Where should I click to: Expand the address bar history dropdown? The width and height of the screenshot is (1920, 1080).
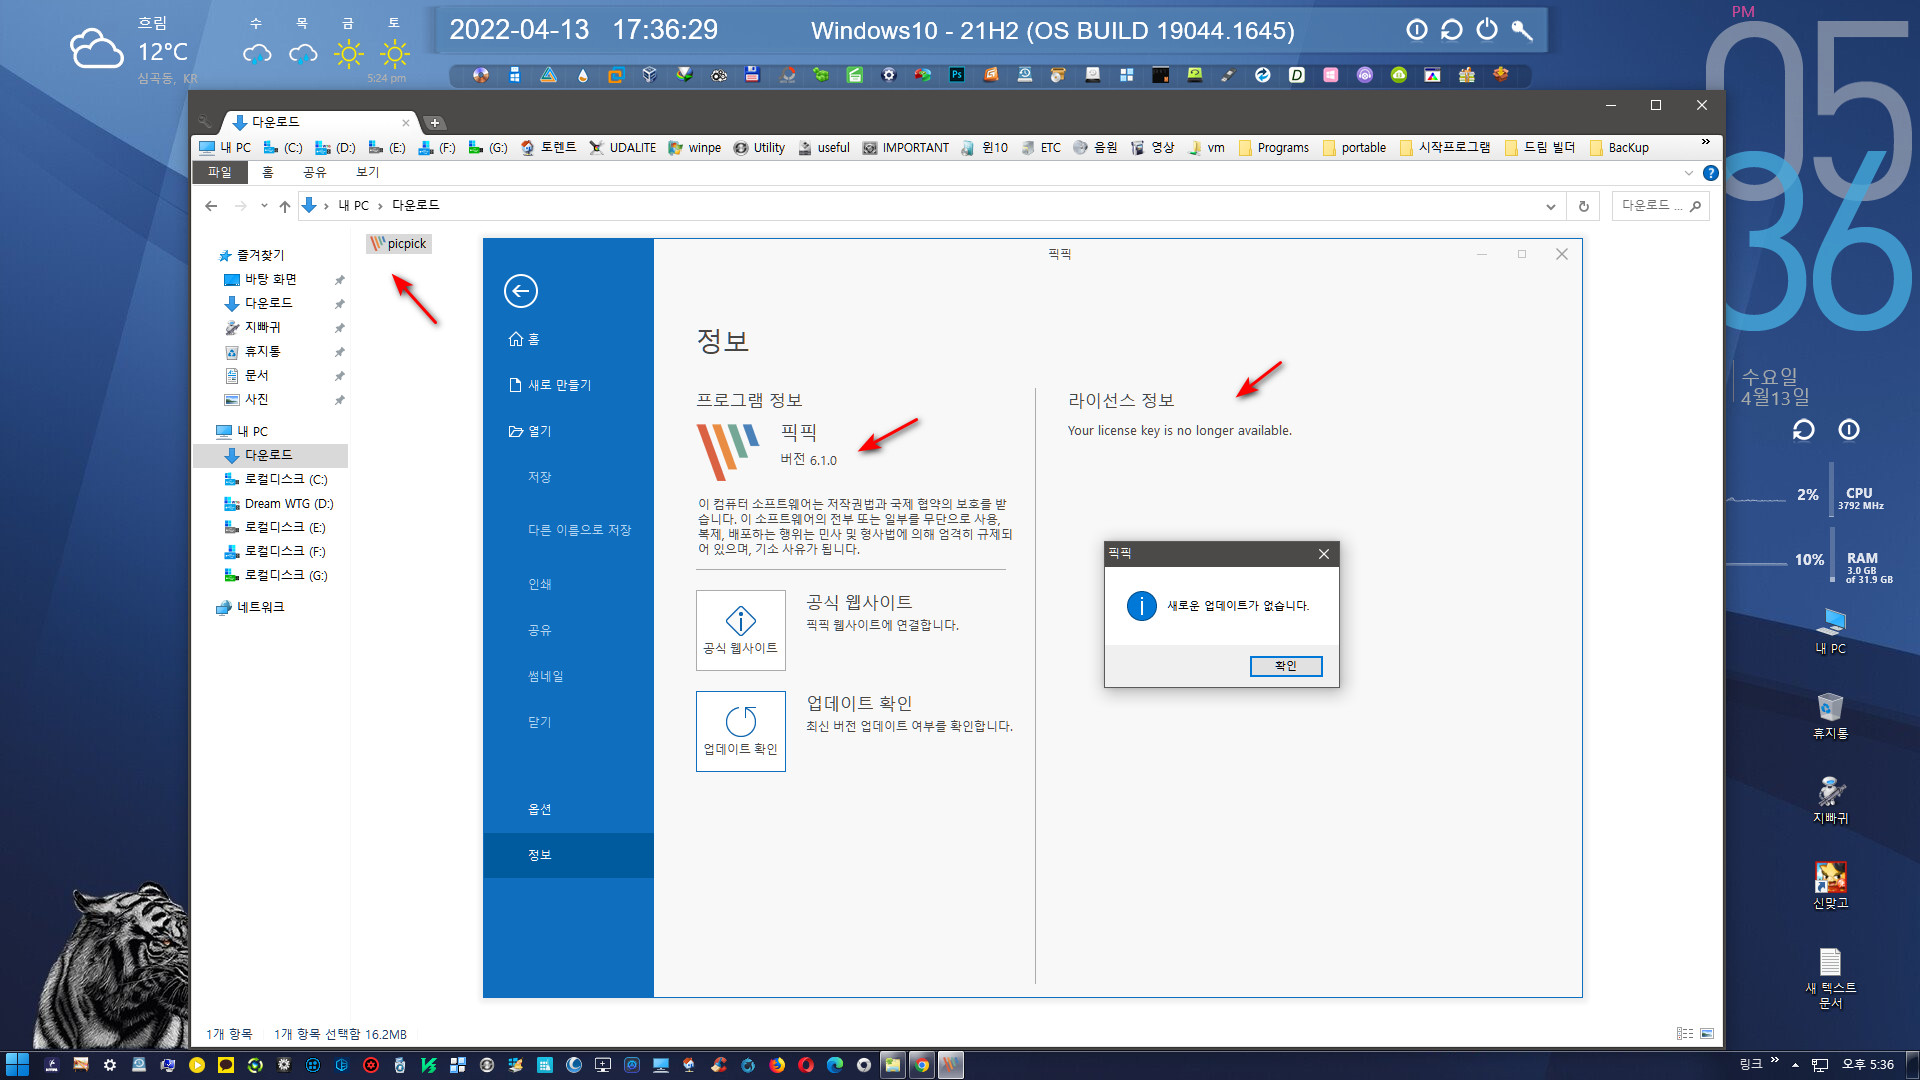click(x=1551, y=207)
